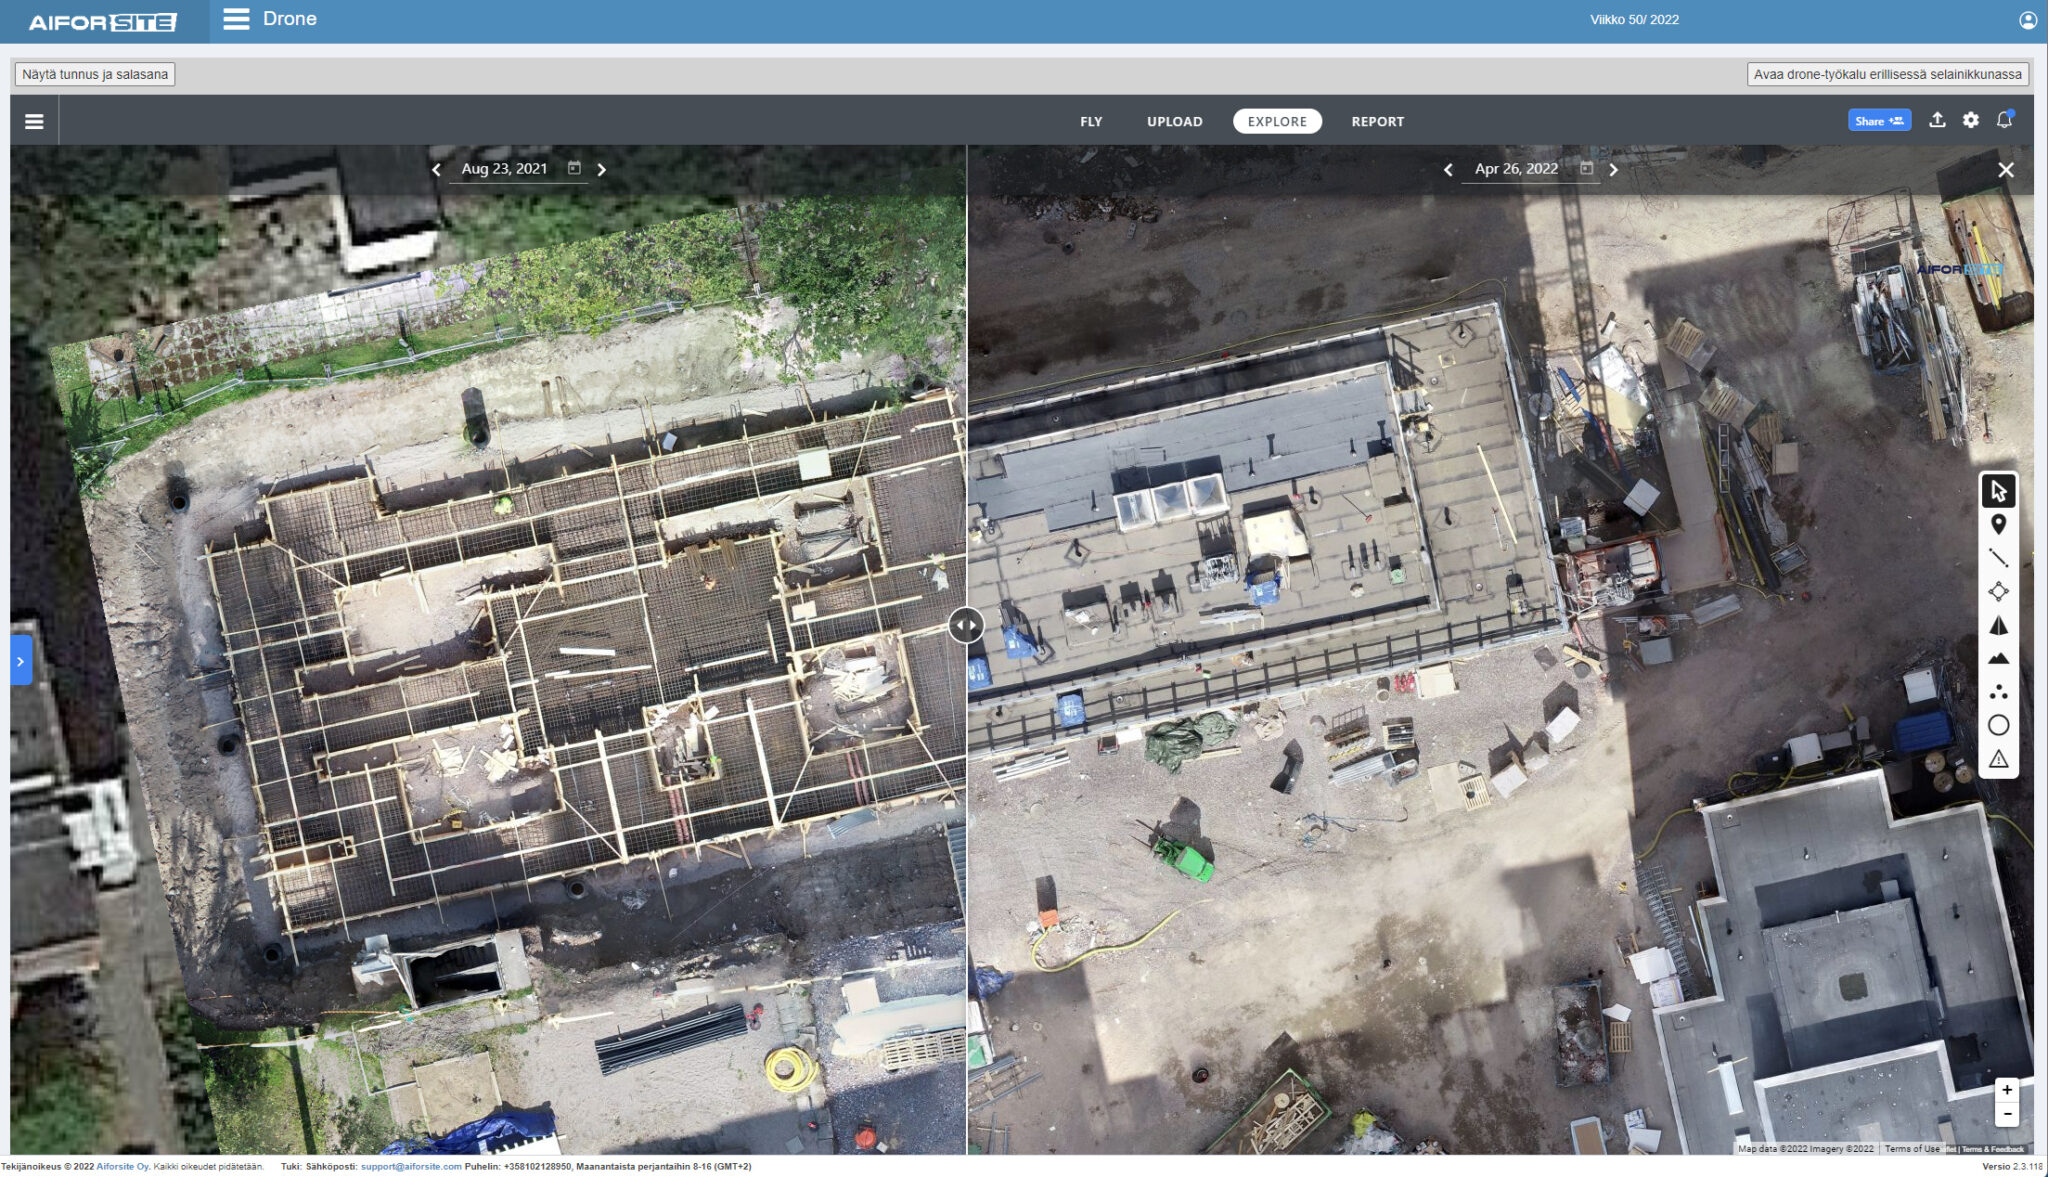This screenshot has height=1177, width=2048.
Task: Go to previous date with left chevron
Action: [436, 169]
